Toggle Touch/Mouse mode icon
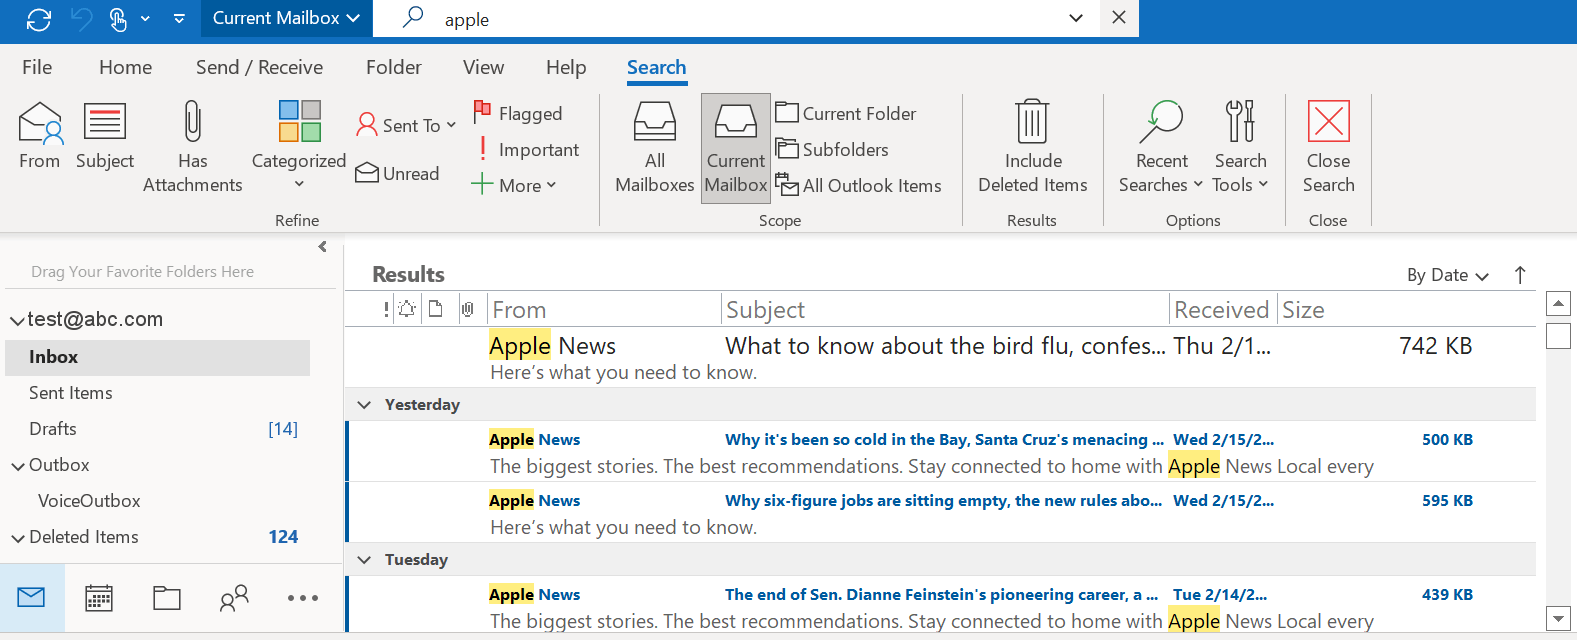This screenshot has width=1577, height=640. (x=118, y=19)
